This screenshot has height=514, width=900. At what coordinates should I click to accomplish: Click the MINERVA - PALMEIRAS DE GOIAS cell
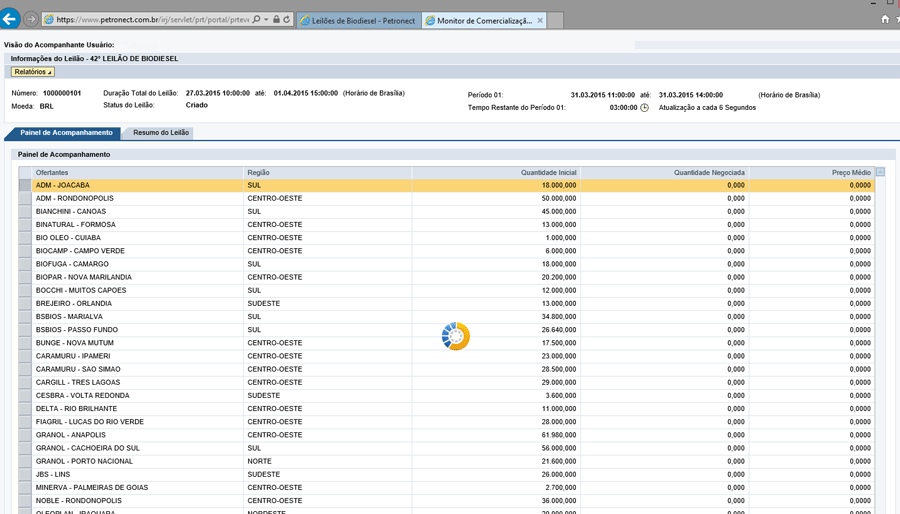coord(138,488)
